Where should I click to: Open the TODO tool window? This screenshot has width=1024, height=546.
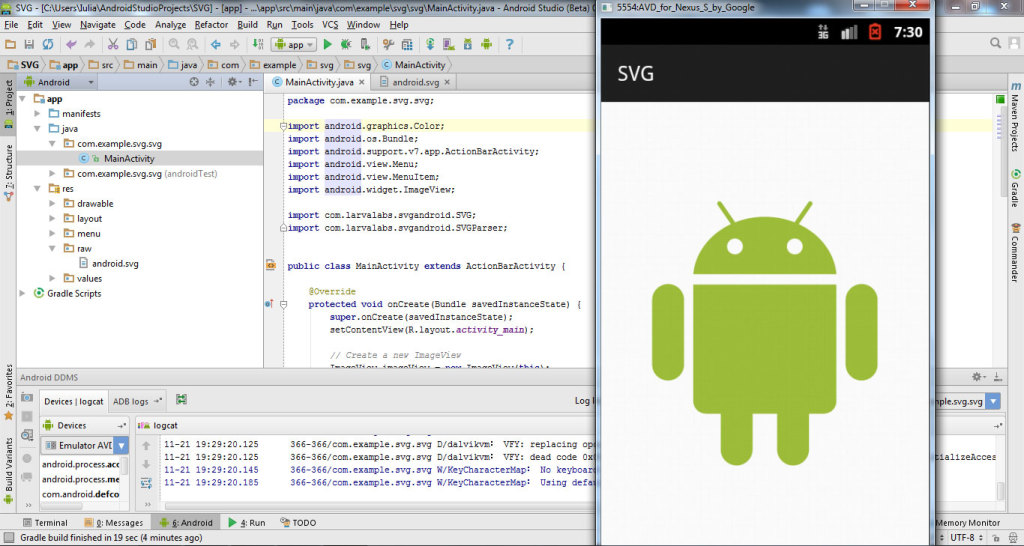point(298,522)
